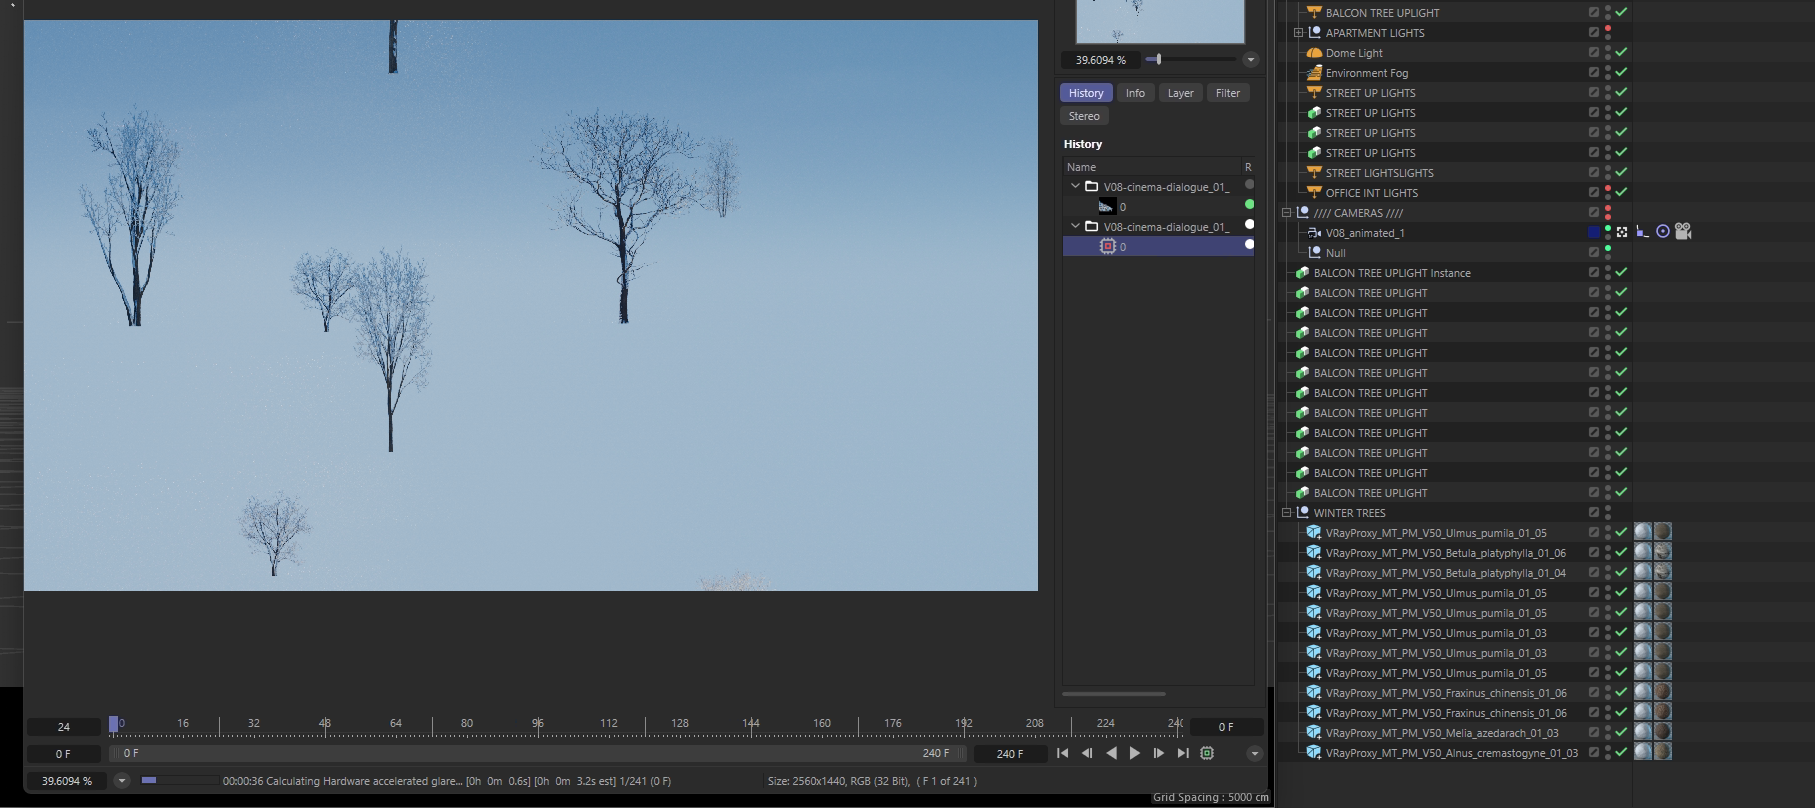This screenshot has width=1815, height=808.
Task: Select the Target tag on V08_animated_1
Action: [x=1662, y=232]
